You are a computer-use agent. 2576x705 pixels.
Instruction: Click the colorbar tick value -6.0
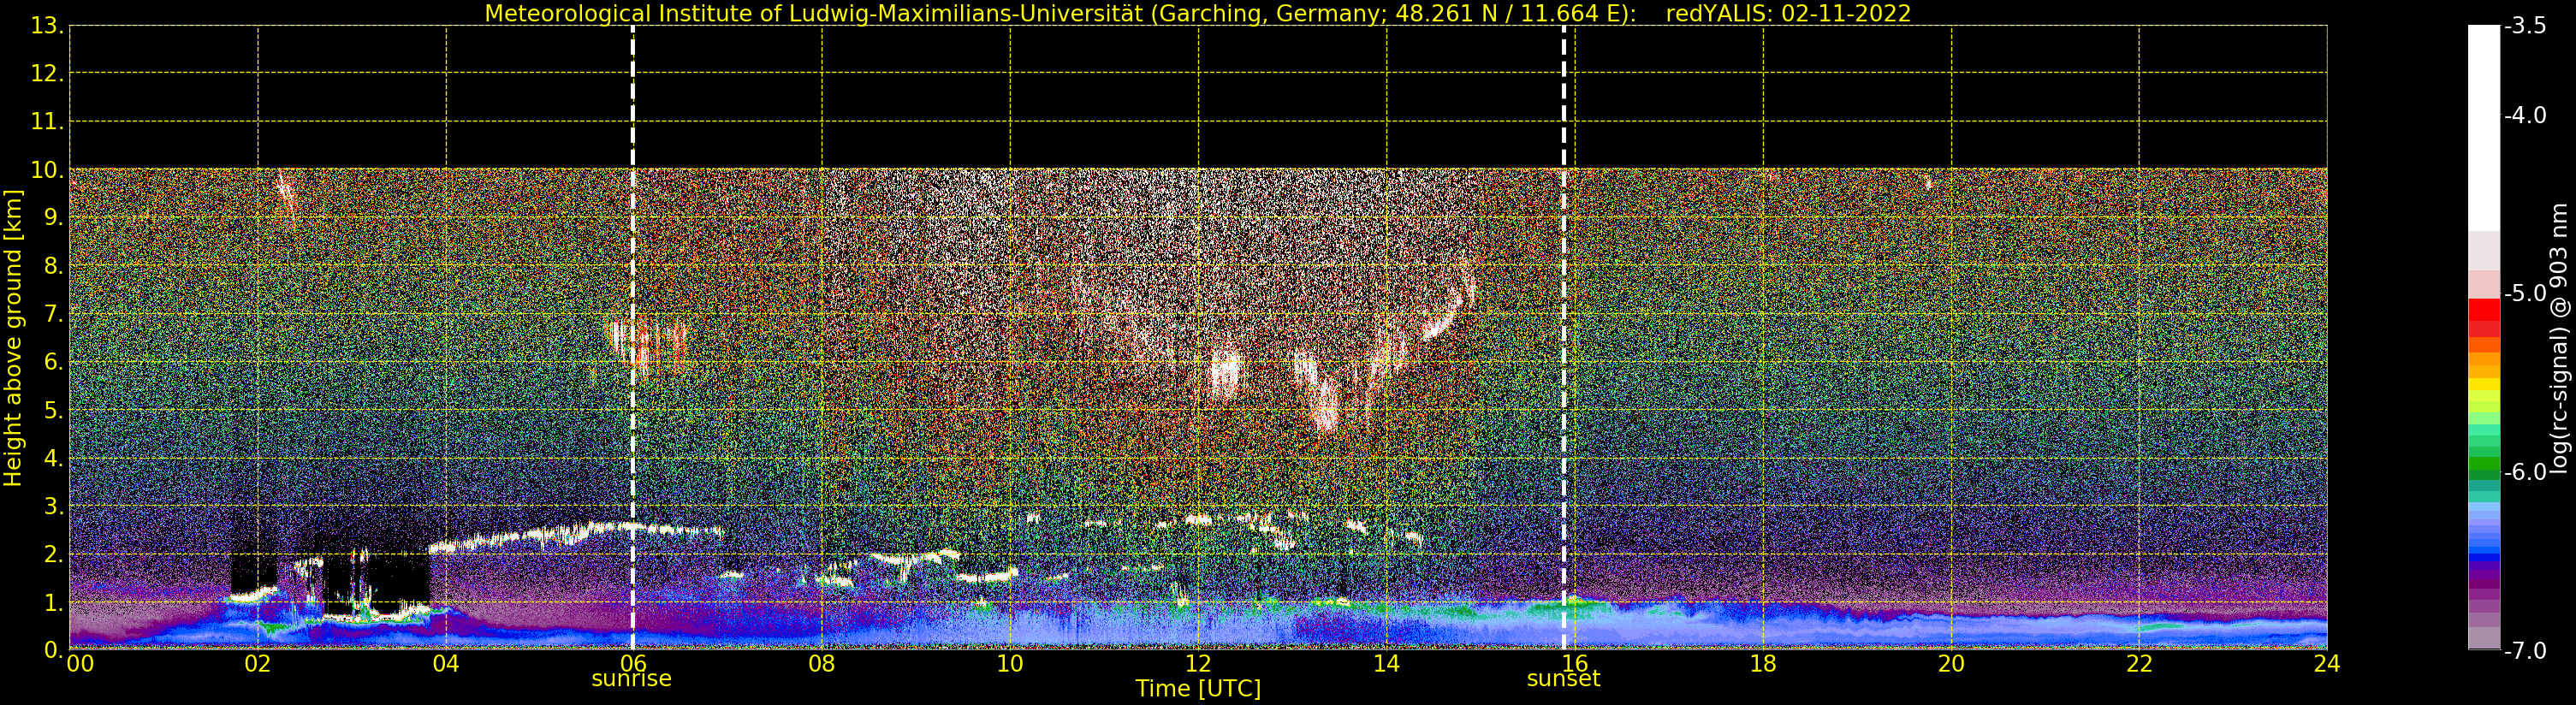point(2525,472)
